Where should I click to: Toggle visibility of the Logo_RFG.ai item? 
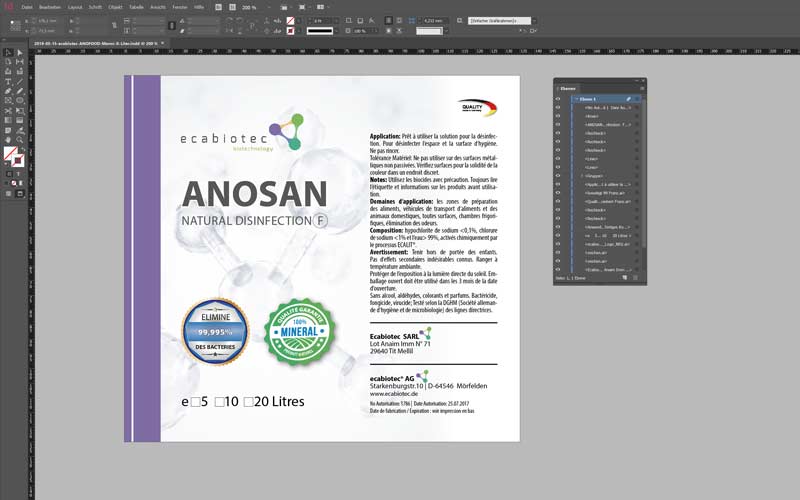(558, 244)
